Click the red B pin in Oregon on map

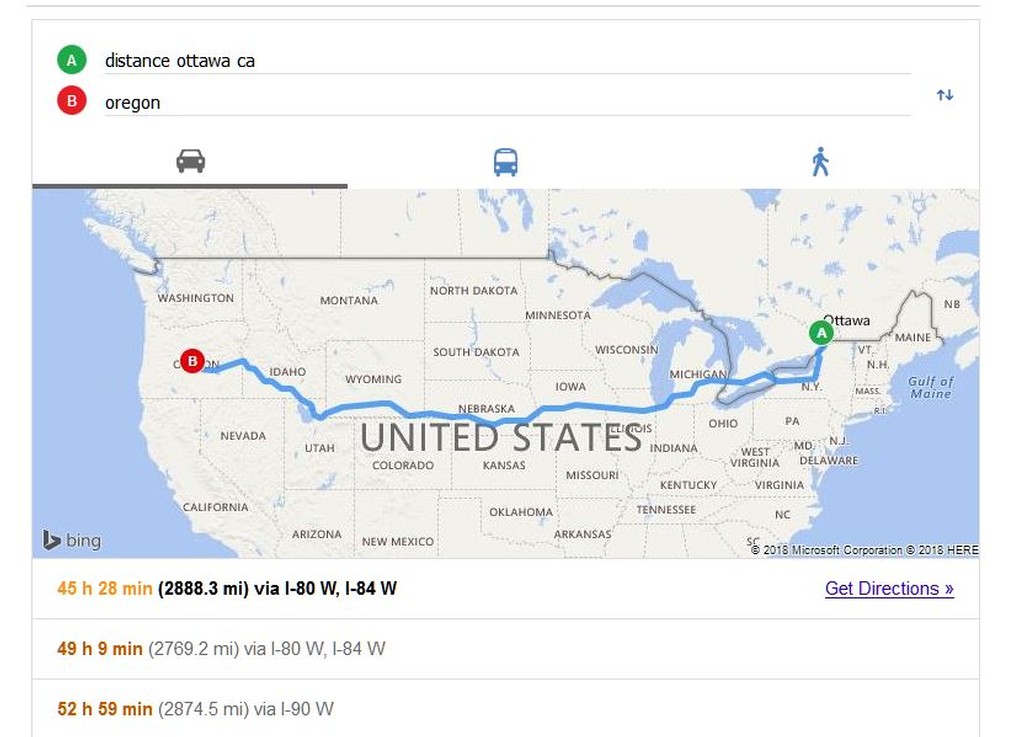coord(192,360)
